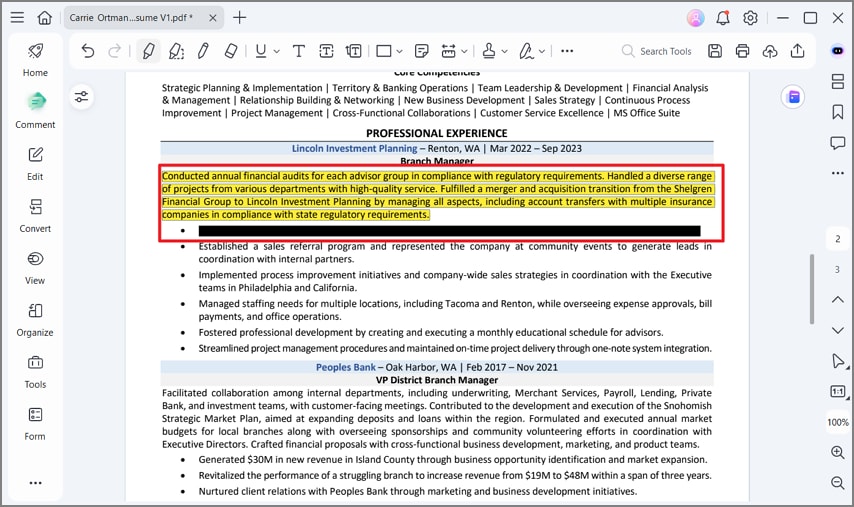Expand the Stamp dropdown arrow
This screenshot has height=507, width=854.
click(x=504, y=52)
